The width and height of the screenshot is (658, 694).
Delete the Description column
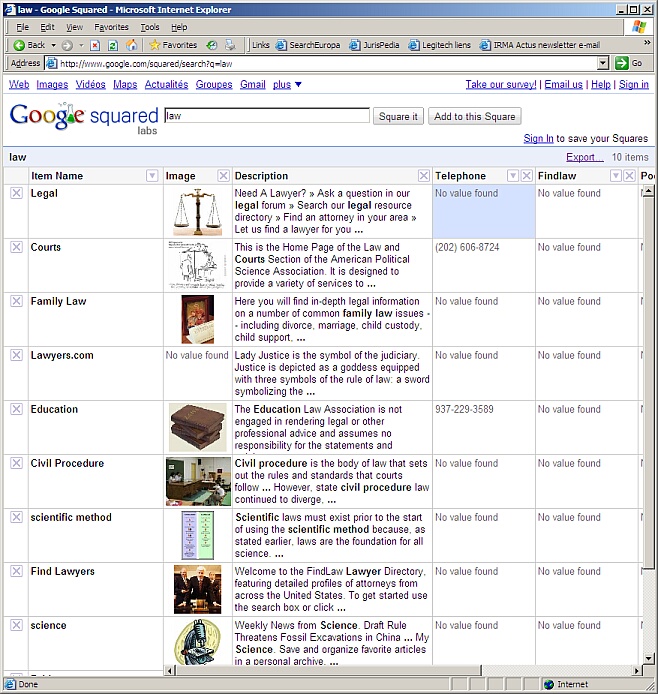[423, 176]
